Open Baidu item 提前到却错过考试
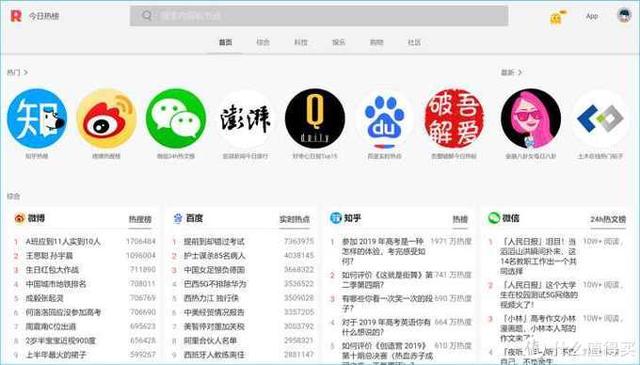Viewport: 640px width, 365px height. pos(214,242)
